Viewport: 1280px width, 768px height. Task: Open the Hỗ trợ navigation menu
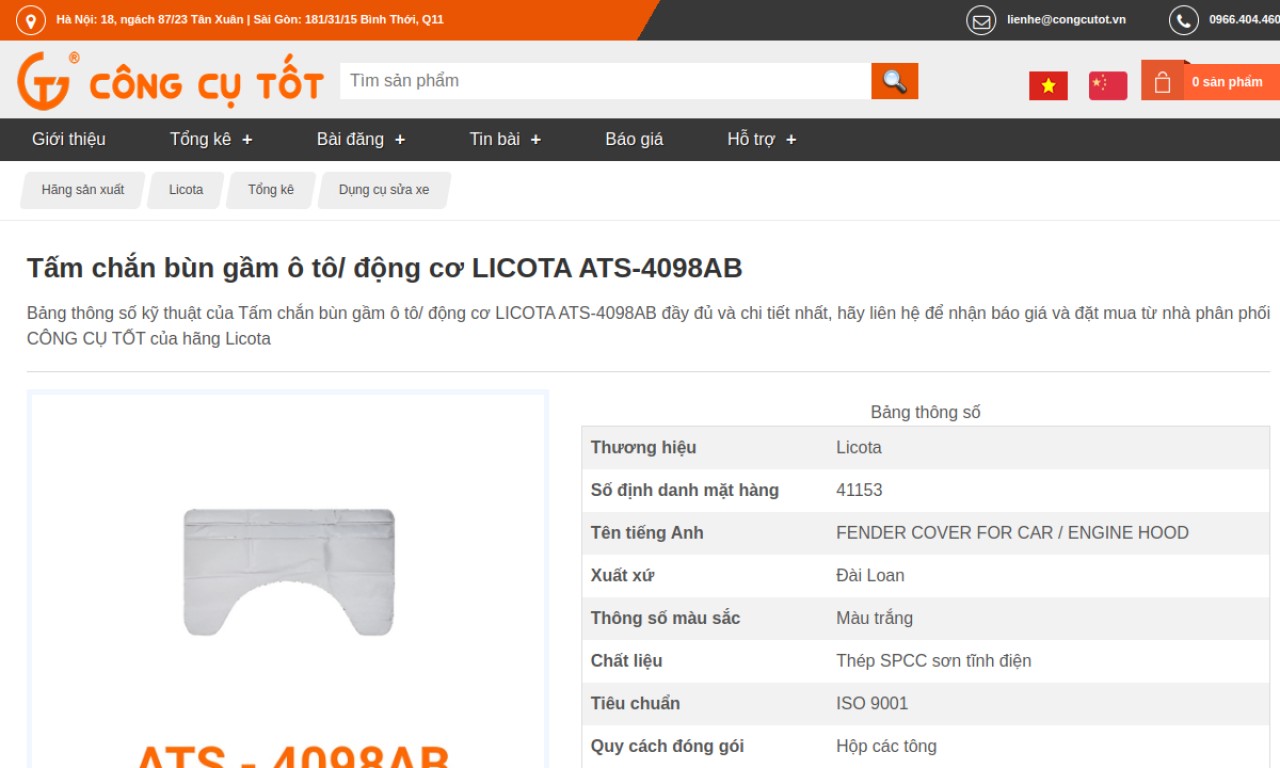pyautogui.click(x=751, y=139)
